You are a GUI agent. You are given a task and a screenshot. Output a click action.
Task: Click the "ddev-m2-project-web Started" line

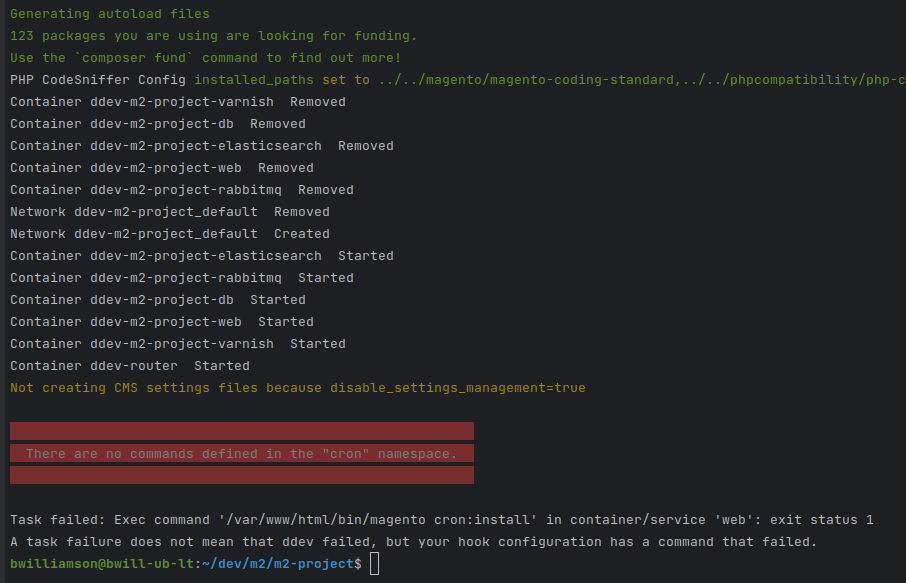(162, 322)
